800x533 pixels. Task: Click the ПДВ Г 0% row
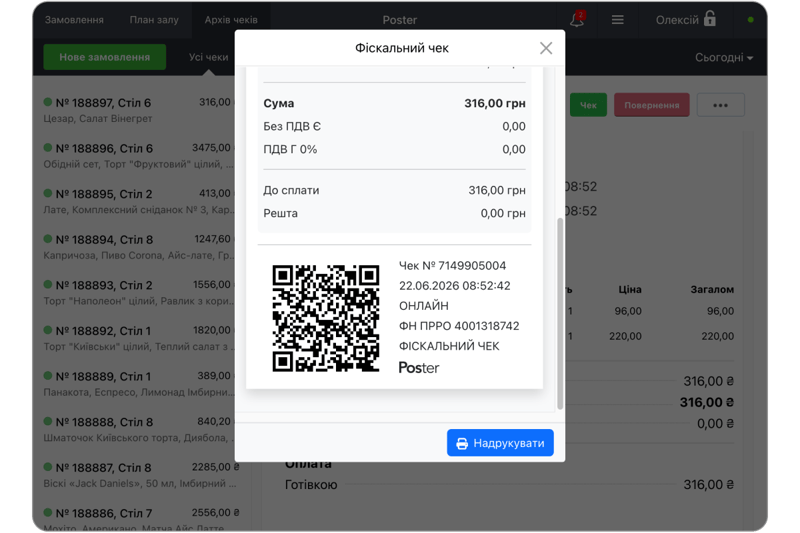[394, 149]
